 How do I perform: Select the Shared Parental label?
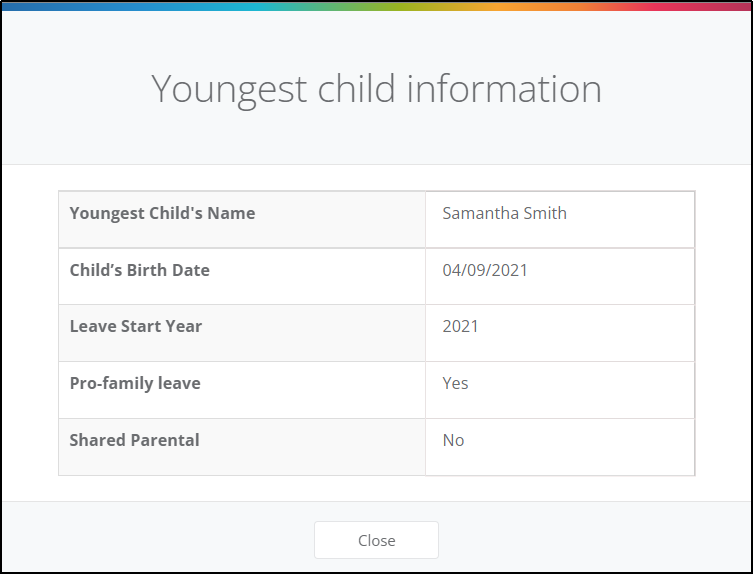click(x=134, y=440)
